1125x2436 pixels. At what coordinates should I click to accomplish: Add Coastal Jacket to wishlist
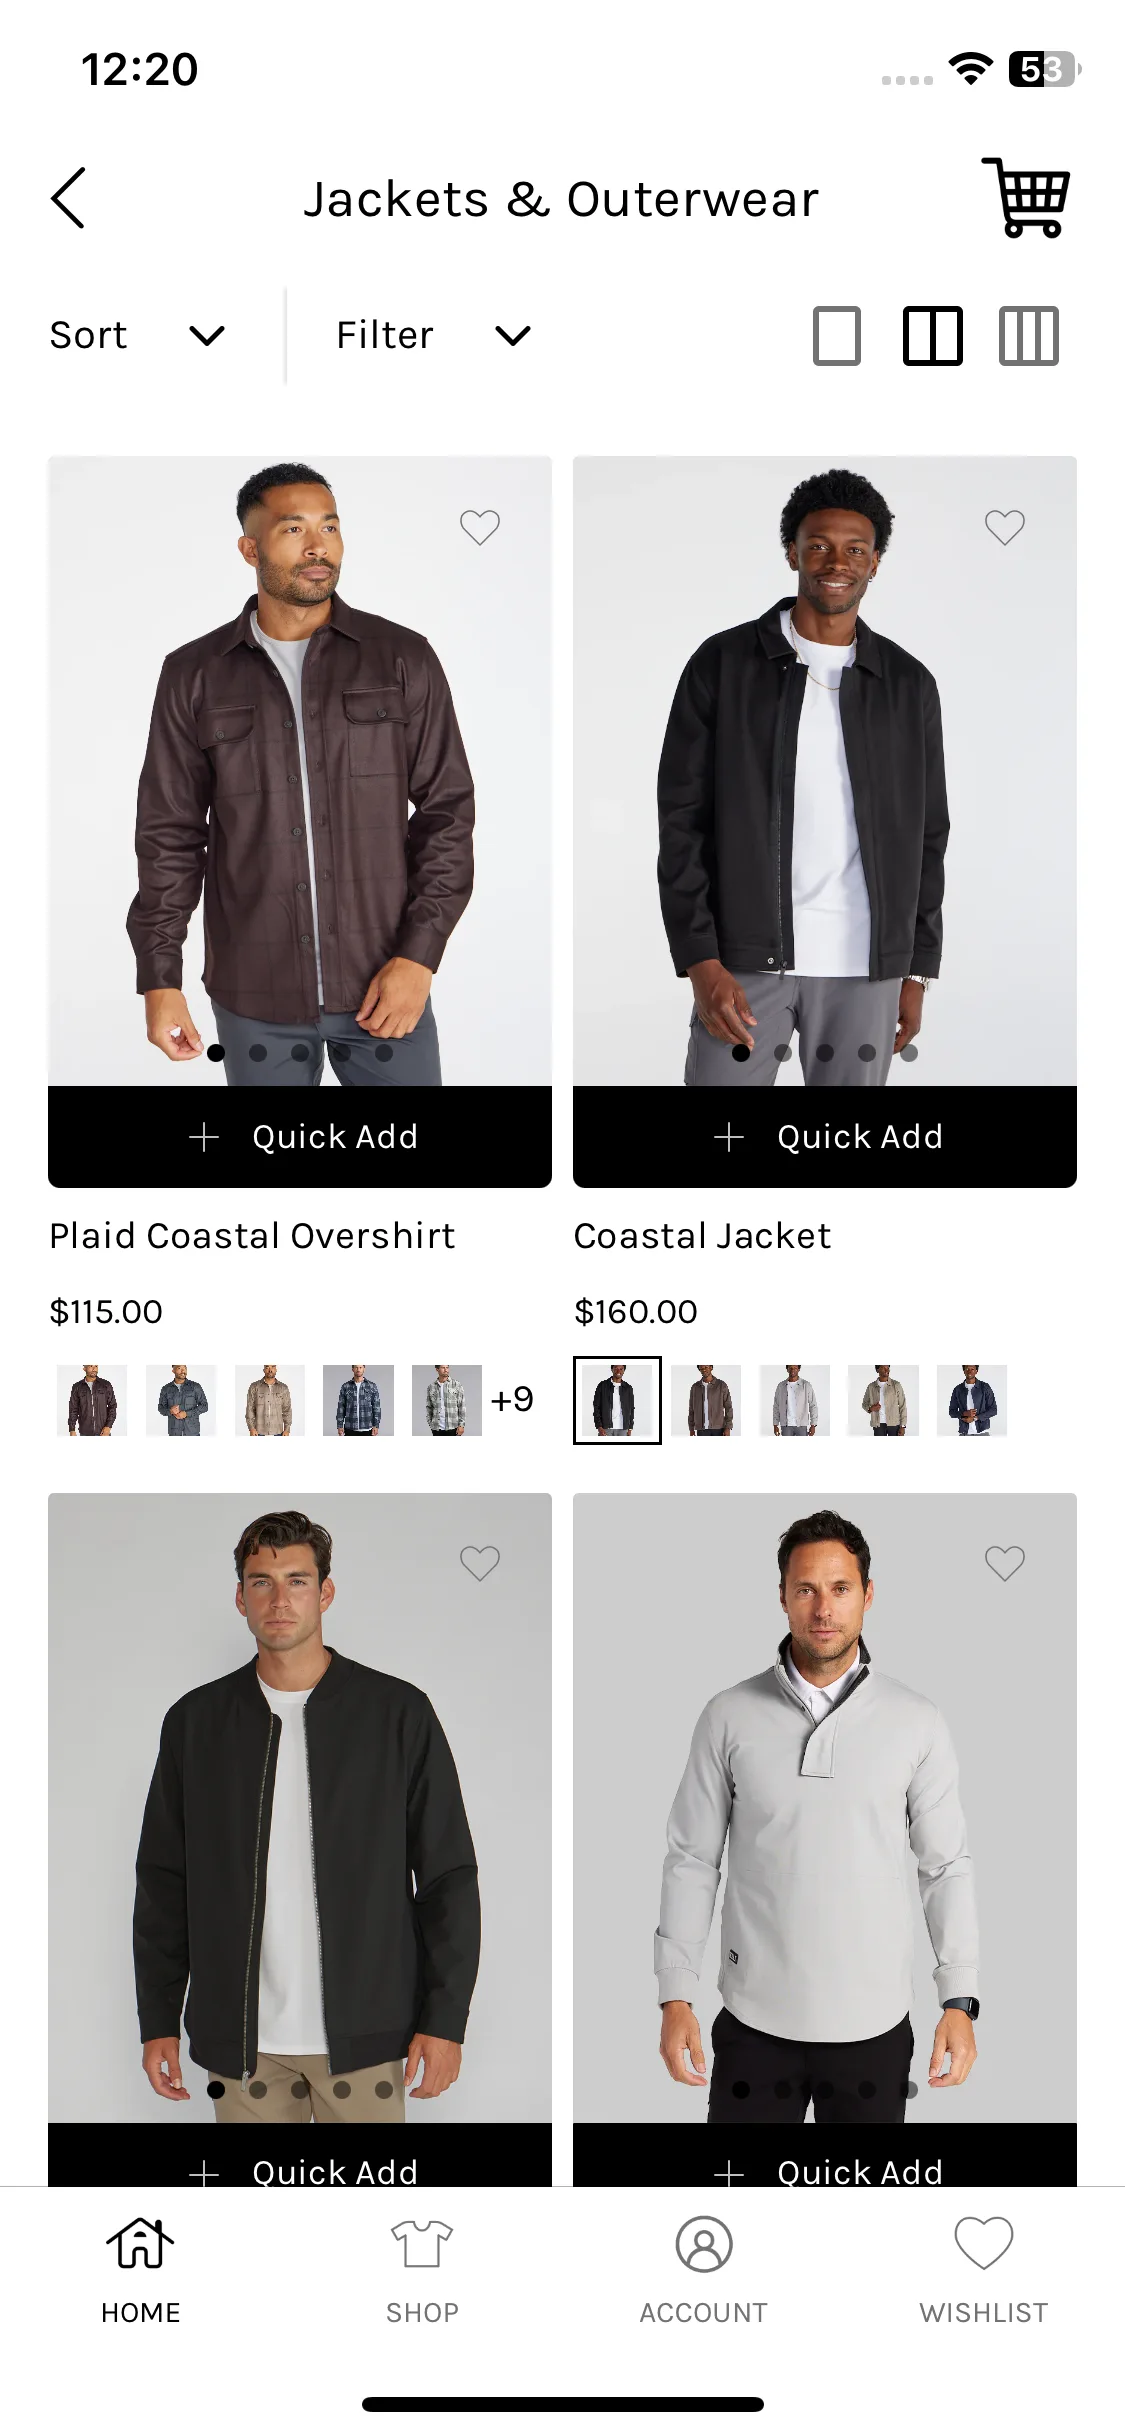click(1005, 527)
